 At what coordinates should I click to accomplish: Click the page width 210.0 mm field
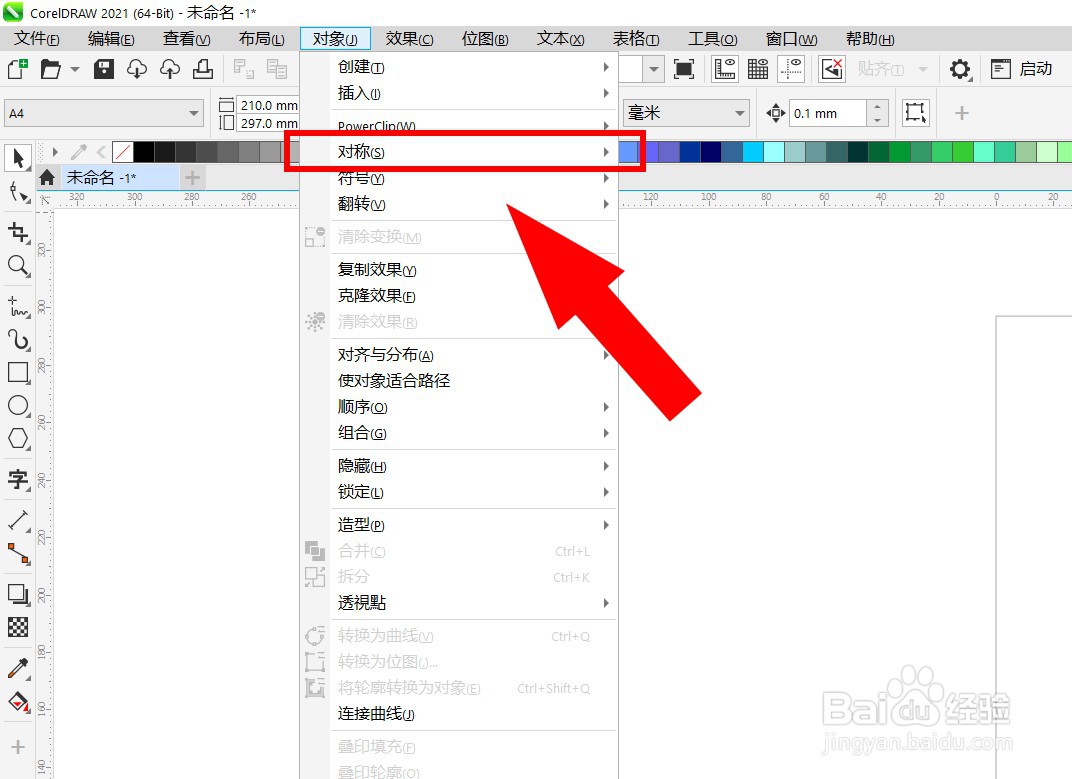(x=267, y=105)
